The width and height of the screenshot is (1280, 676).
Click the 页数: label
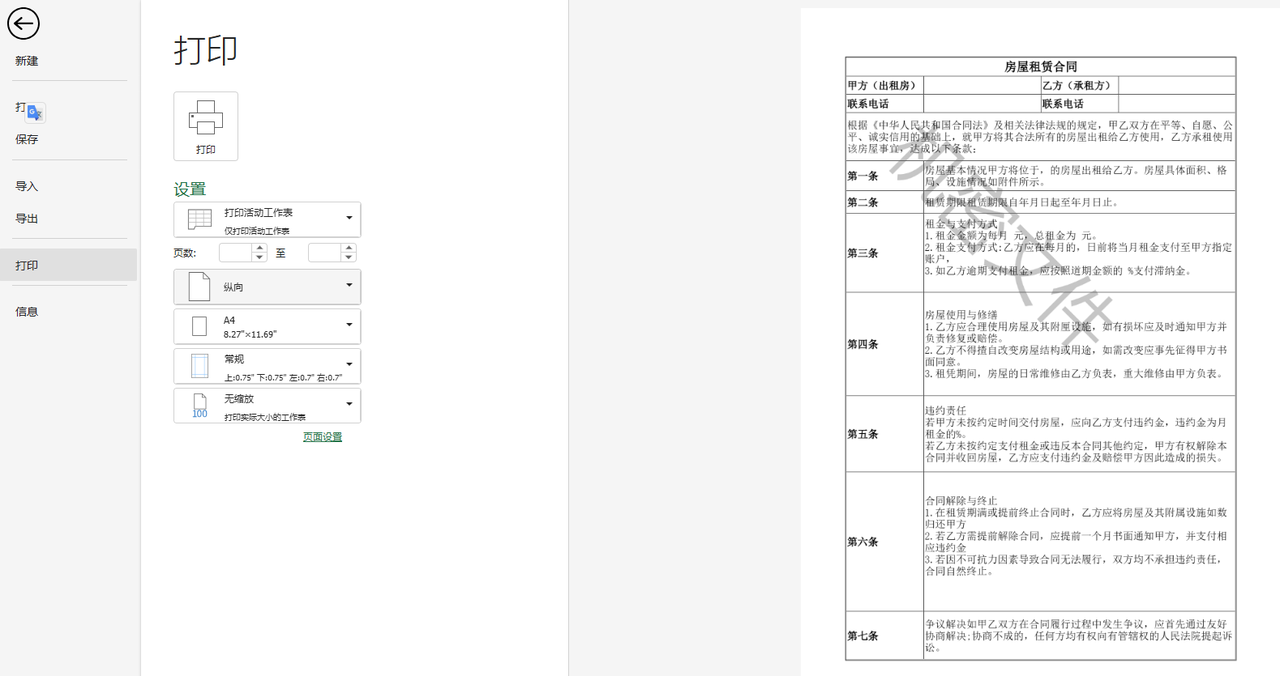click(x=185, y=253)
